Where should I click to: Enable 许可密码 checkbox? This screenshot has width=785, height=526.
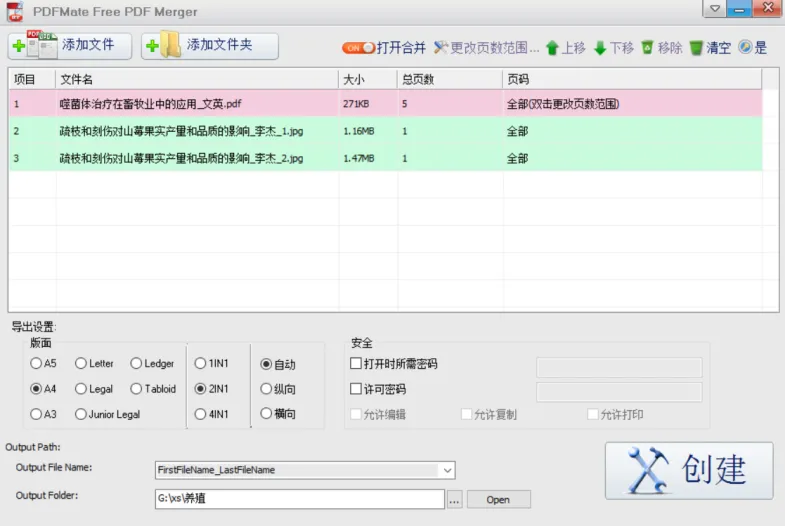[356, 389]
